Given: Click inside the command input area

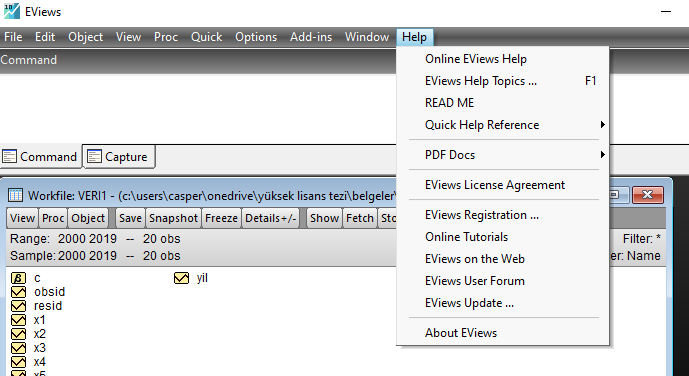Looking at the screenshot, I should tap(198, 108).
